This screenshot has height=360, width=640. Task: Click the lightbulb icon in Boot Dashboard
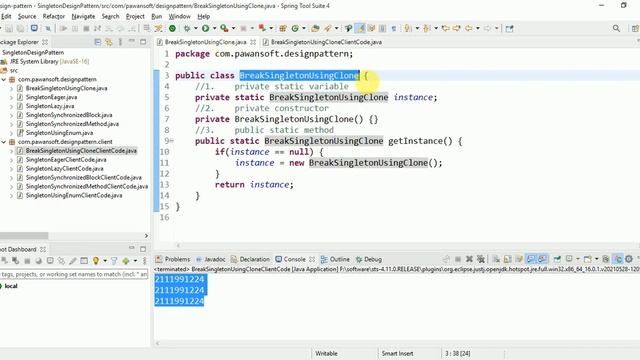click(x=96, y=260)
